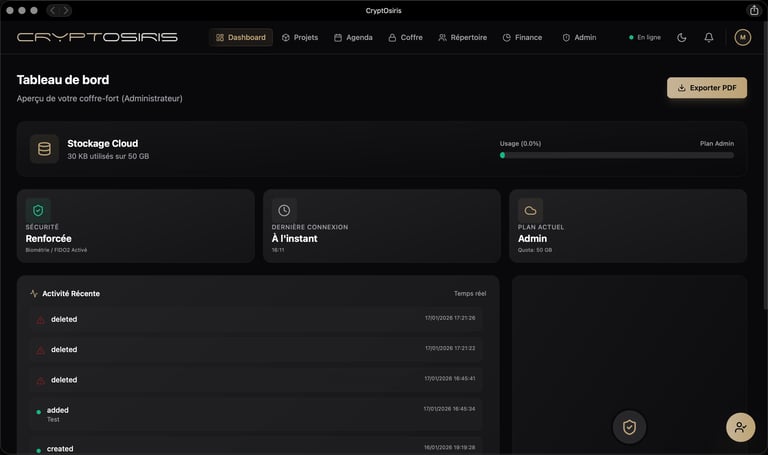Click the Stockage Cloud database icon
768x455 pixels.
tap(44, 149)
